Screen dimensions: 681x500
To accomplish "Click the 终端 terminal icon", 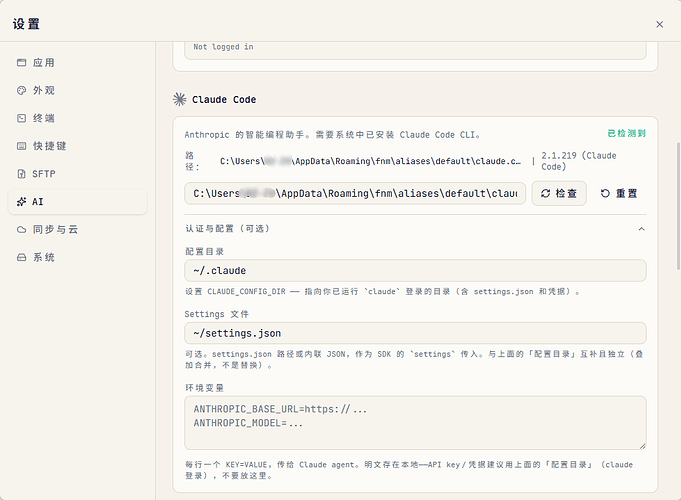I will pos(21,118).
